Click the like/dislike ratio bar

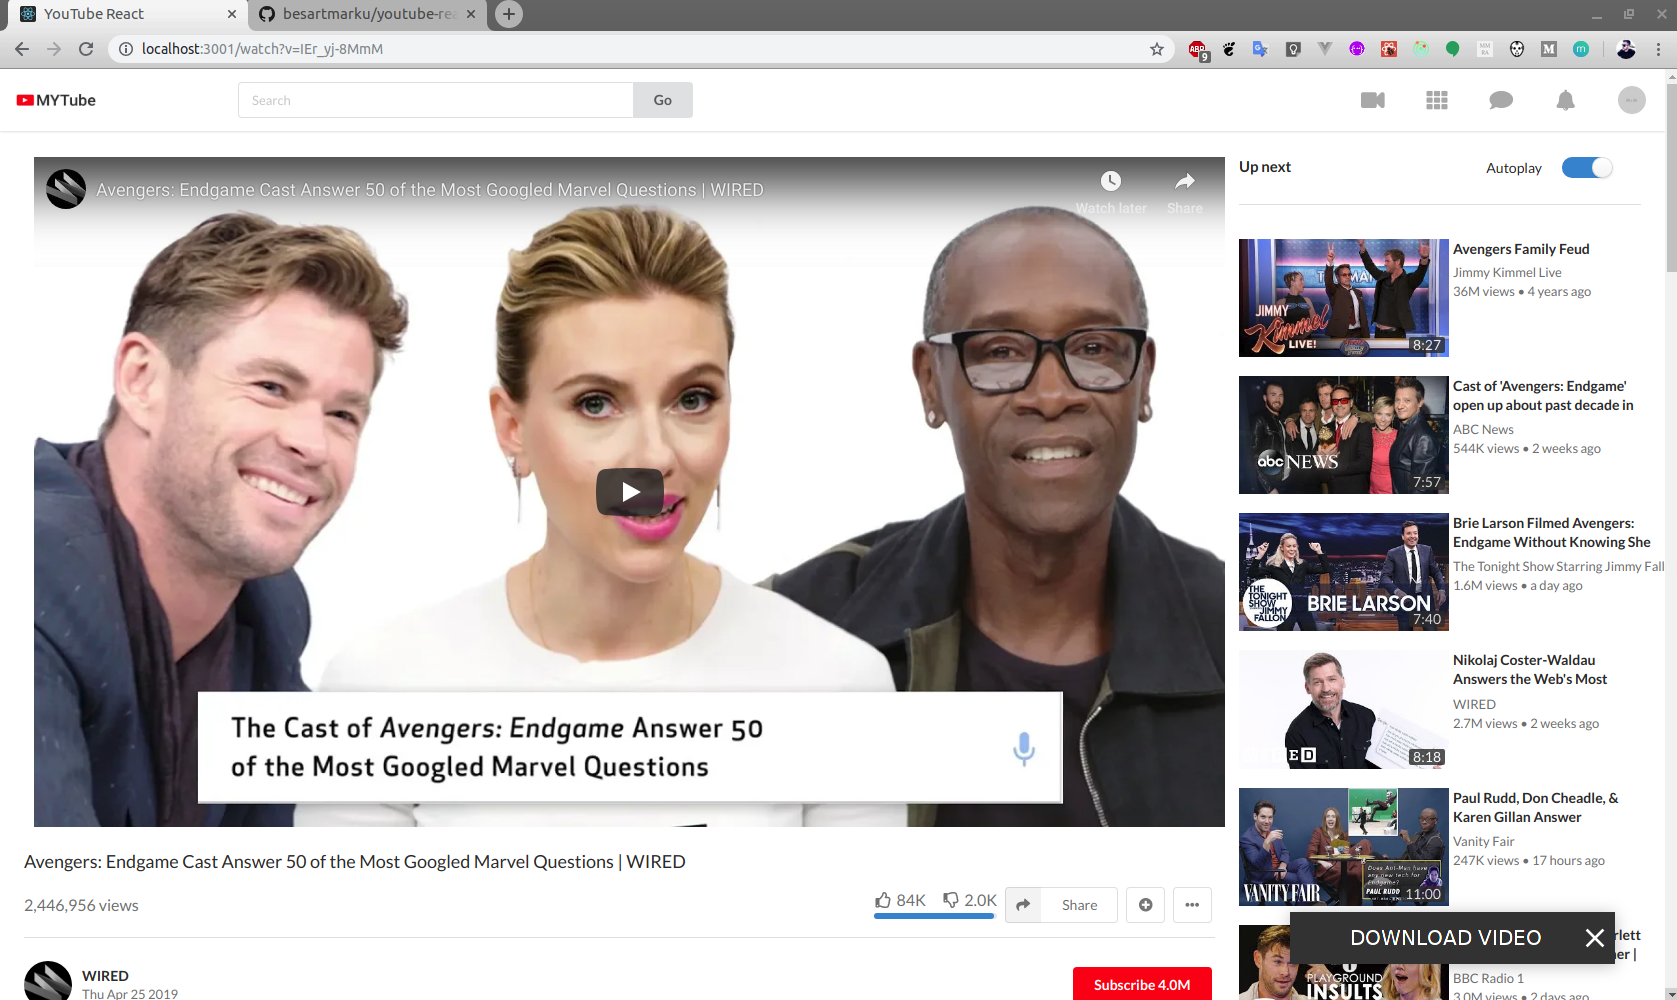[x=934, y=916]
